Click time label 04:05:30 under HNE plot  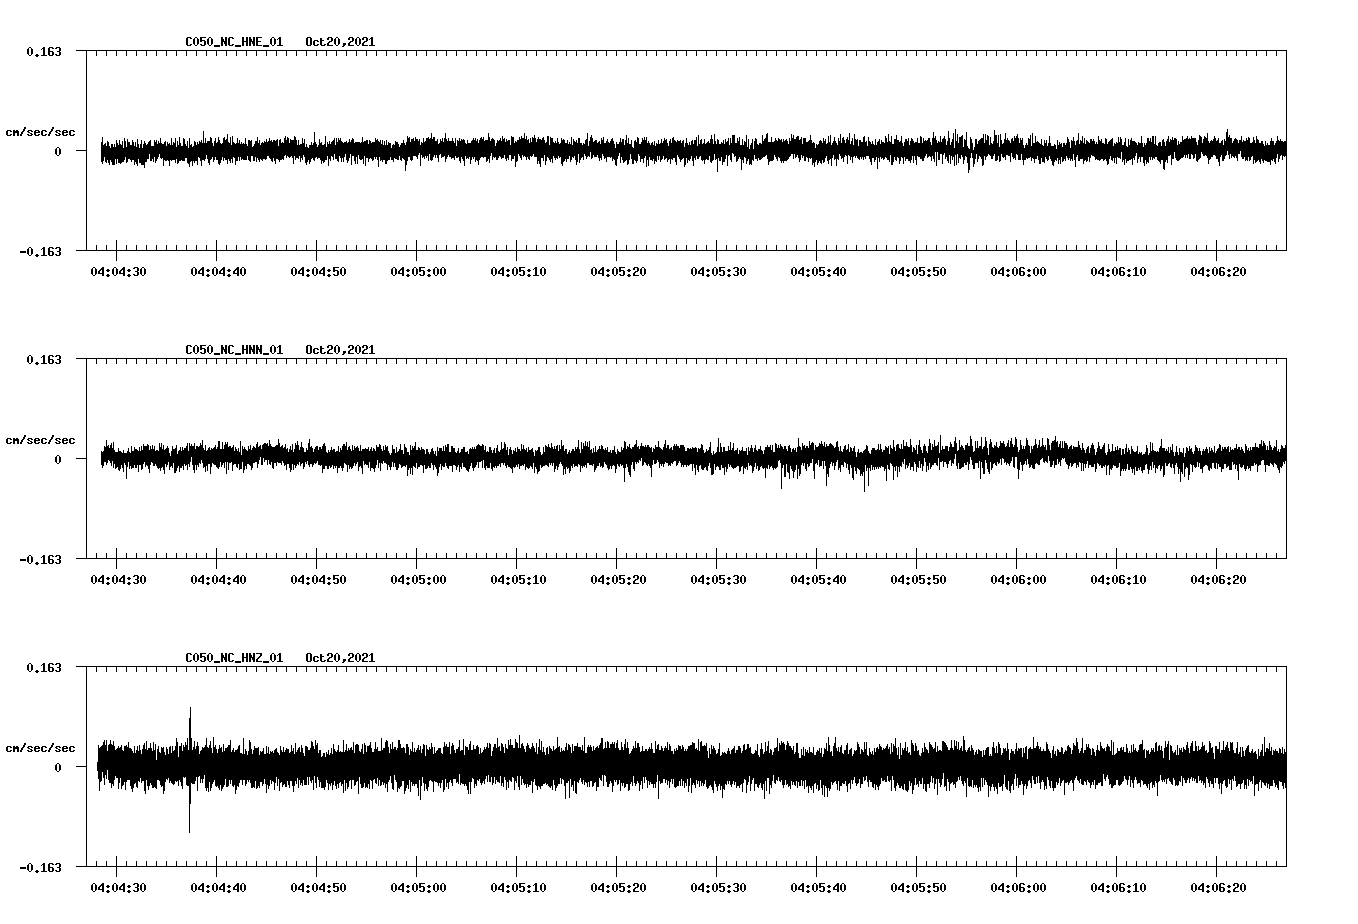pos(718,272)
